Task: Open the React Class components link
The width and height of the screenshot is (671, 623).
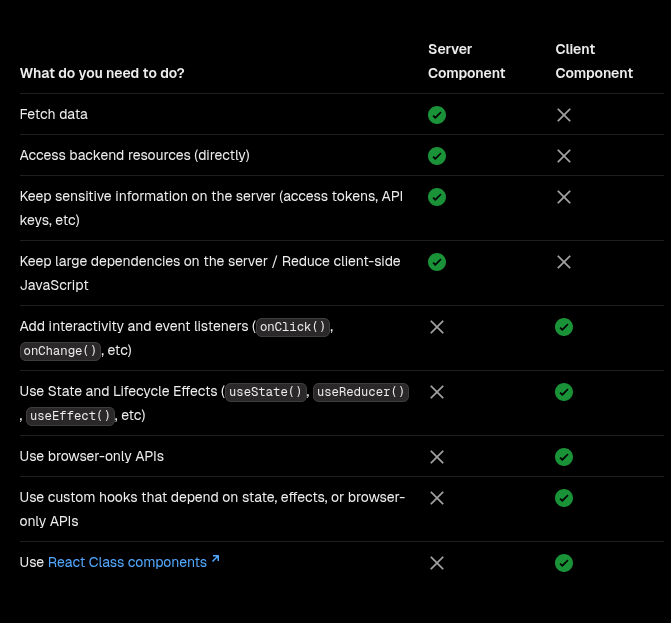Action: pos(128,562)
